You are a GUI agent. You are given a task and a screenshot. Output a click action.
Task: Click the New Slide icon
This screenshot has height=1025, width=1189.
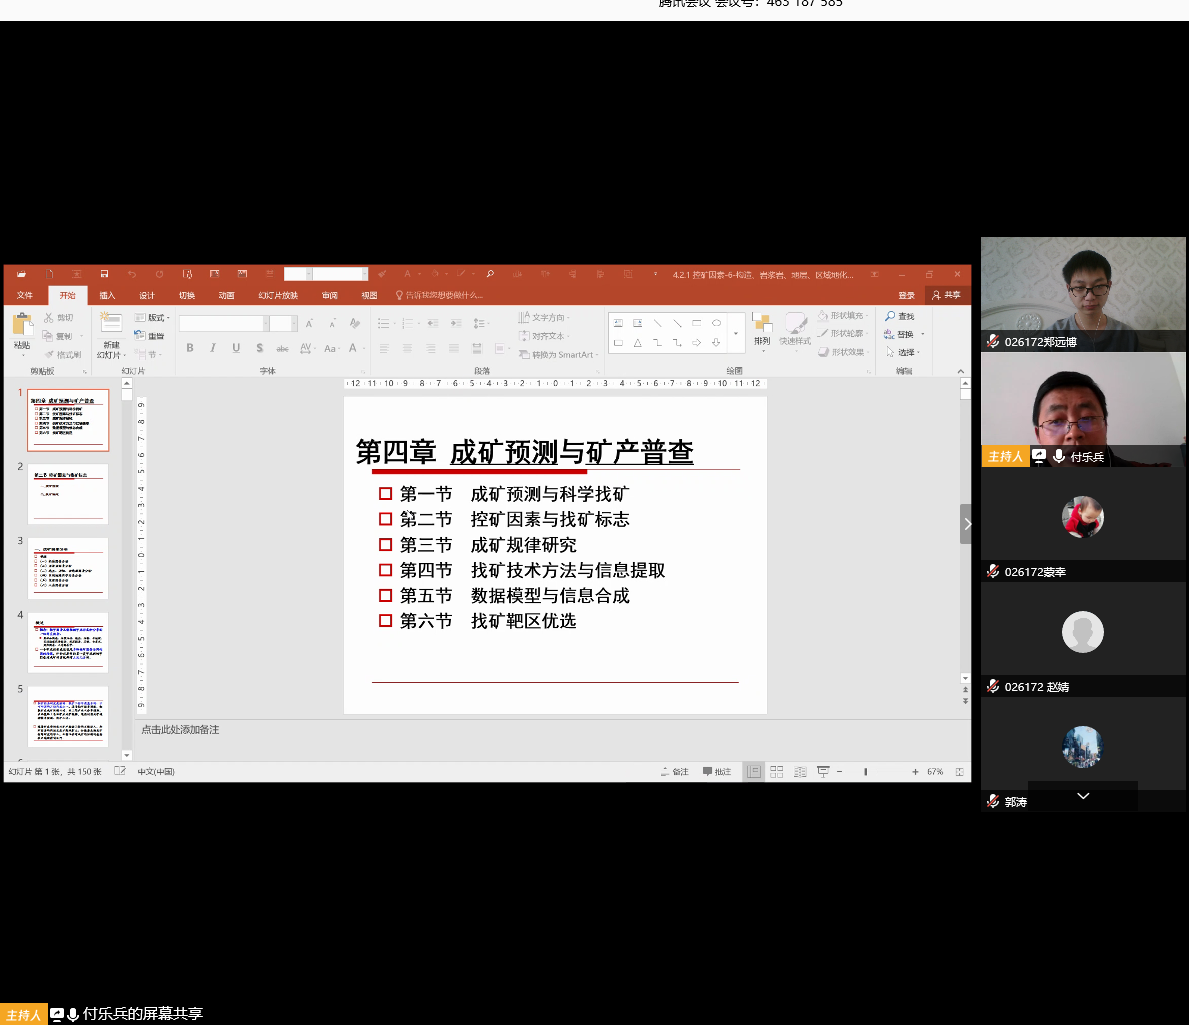pos(111,323)
